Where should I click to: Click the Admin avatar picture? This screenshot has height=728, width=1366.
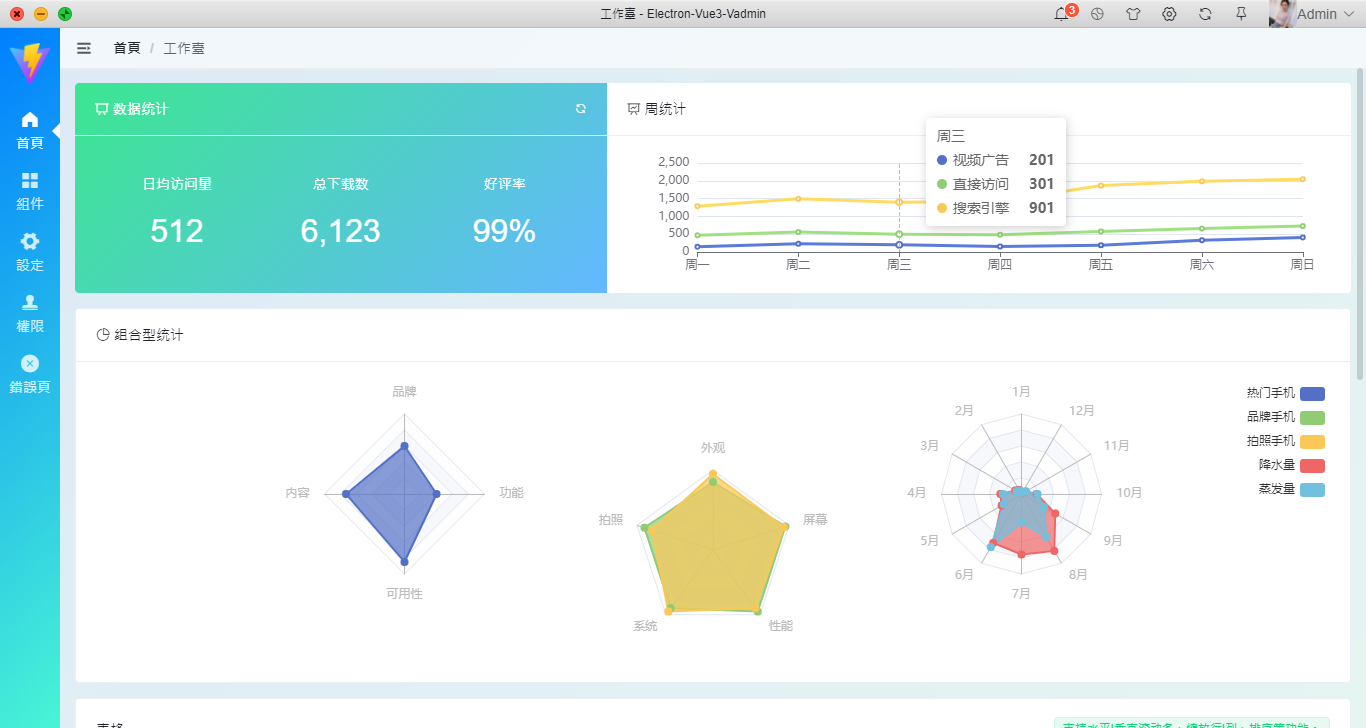(x=1282, y=14)
